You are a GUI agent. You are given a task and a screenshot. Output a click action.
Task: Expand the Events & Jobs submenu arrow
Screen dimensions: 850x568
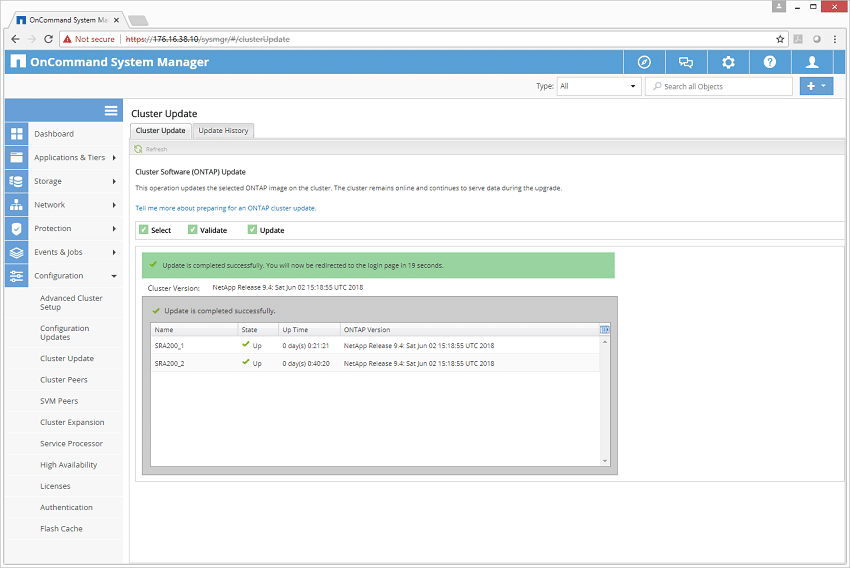coord(114,252)
